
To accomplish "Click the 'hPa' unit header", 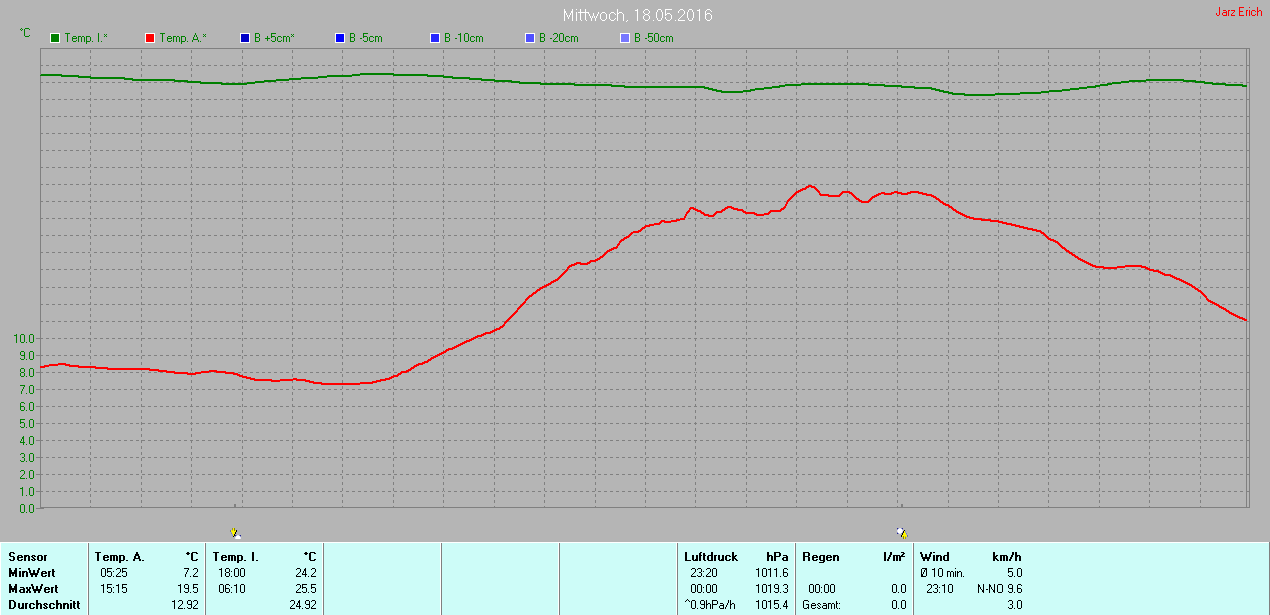I will coord(777,557).
